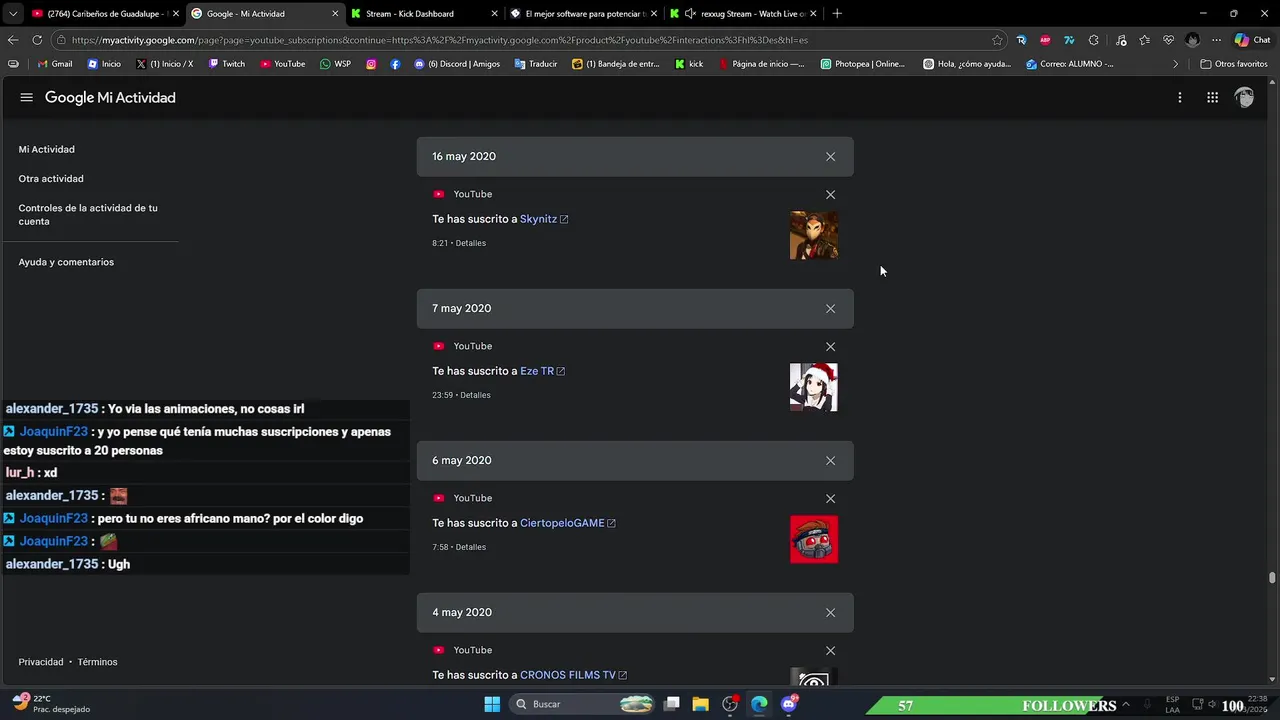
Task: Delete the Skynitz subscription entry
Action: [x=830, y=195]
